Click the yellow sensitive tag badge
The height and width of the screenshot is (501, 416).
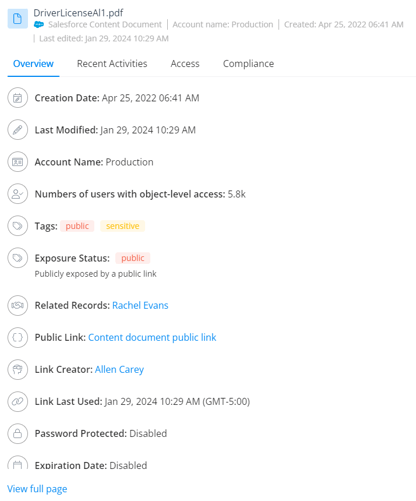point(123,226)
